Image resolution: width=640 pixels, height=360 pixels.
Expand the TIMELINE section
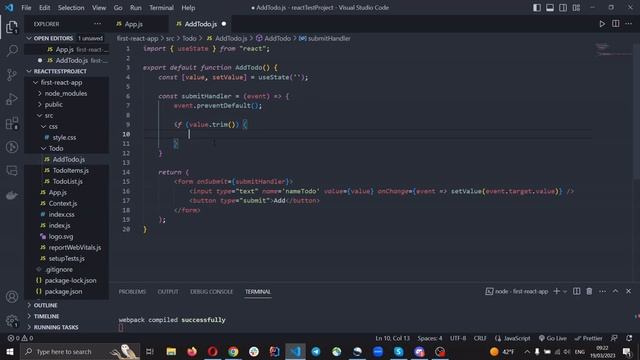click(66, 316)
